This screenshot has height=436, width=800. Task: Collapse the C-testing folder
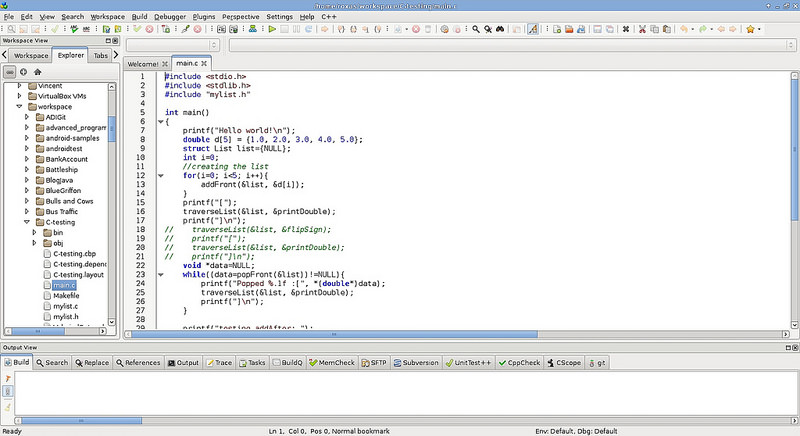[x=27, y=222]
